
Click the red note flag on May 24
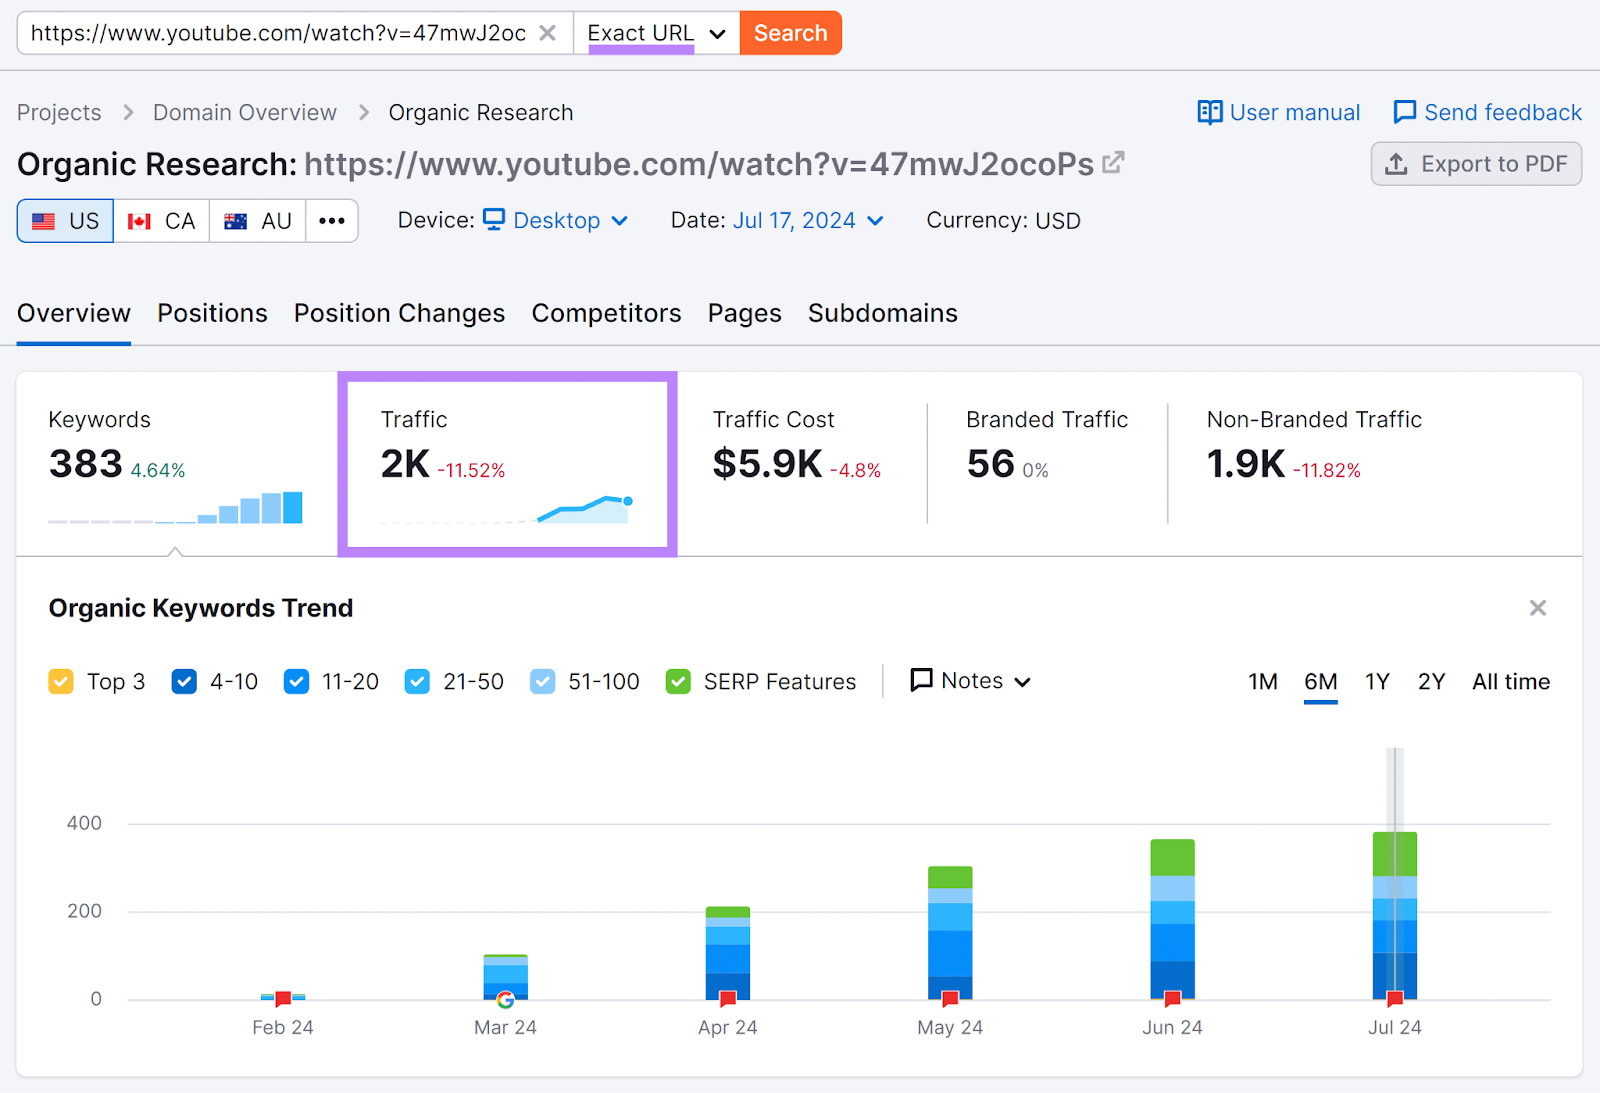coord(950,998)
